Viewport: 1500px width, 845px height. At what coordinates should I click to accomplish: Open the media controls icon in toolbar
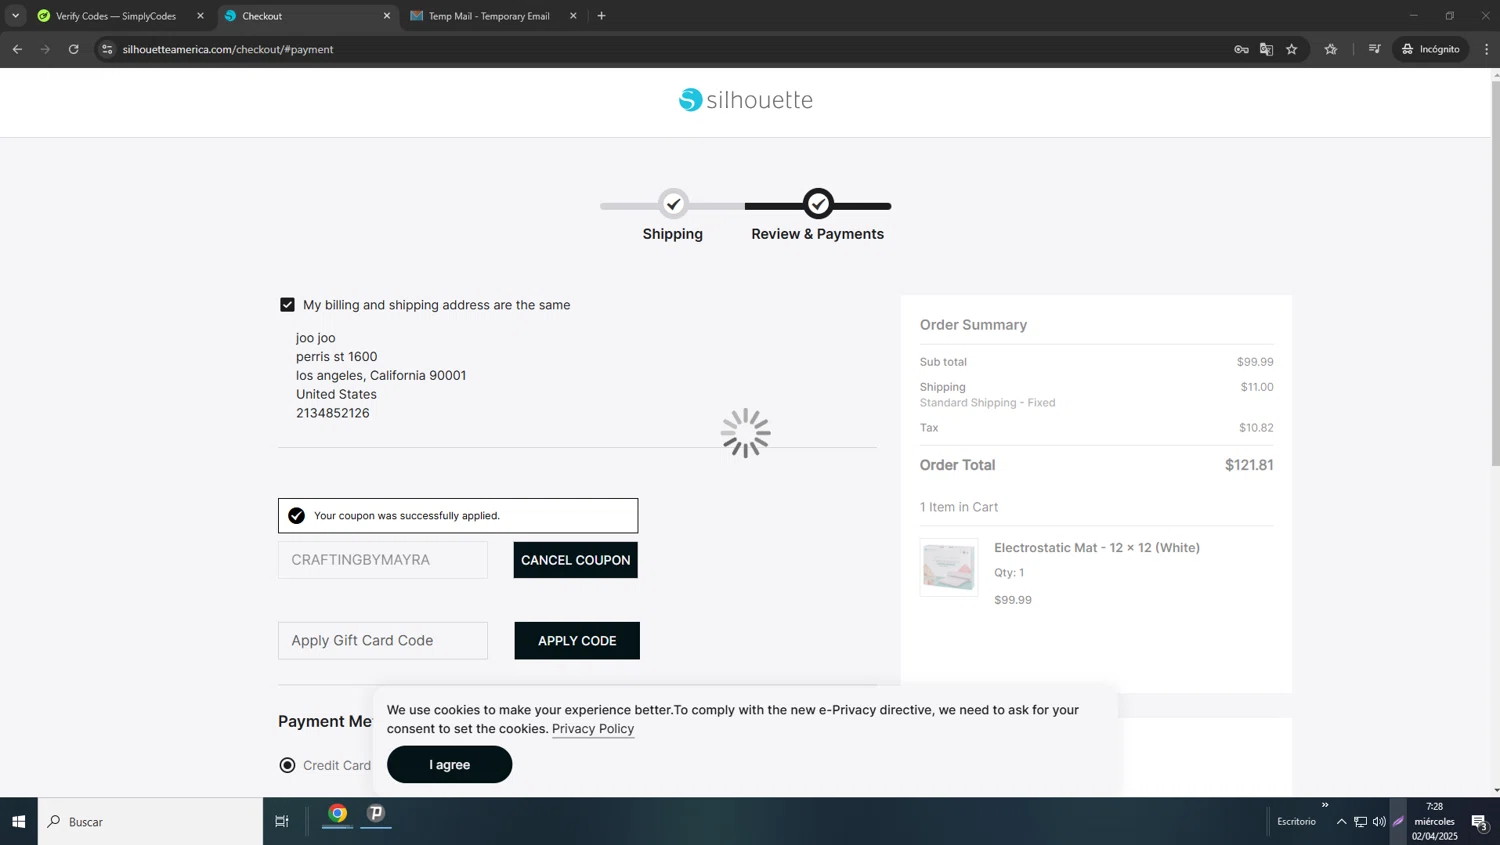pos(1375,49)
